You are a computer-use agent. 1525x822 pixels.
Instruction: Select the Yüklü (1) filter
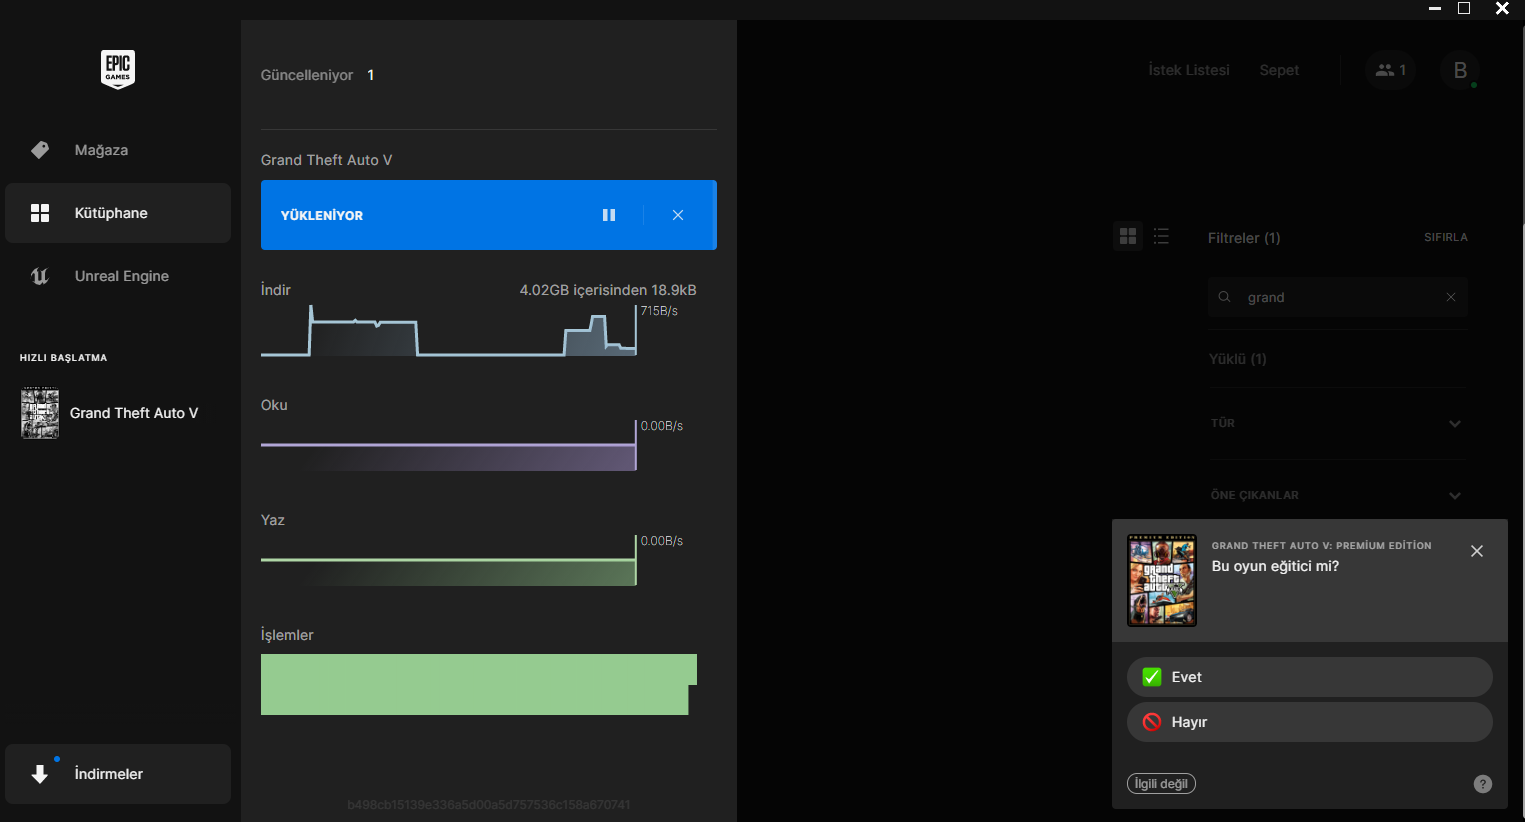click(1237, 359)
